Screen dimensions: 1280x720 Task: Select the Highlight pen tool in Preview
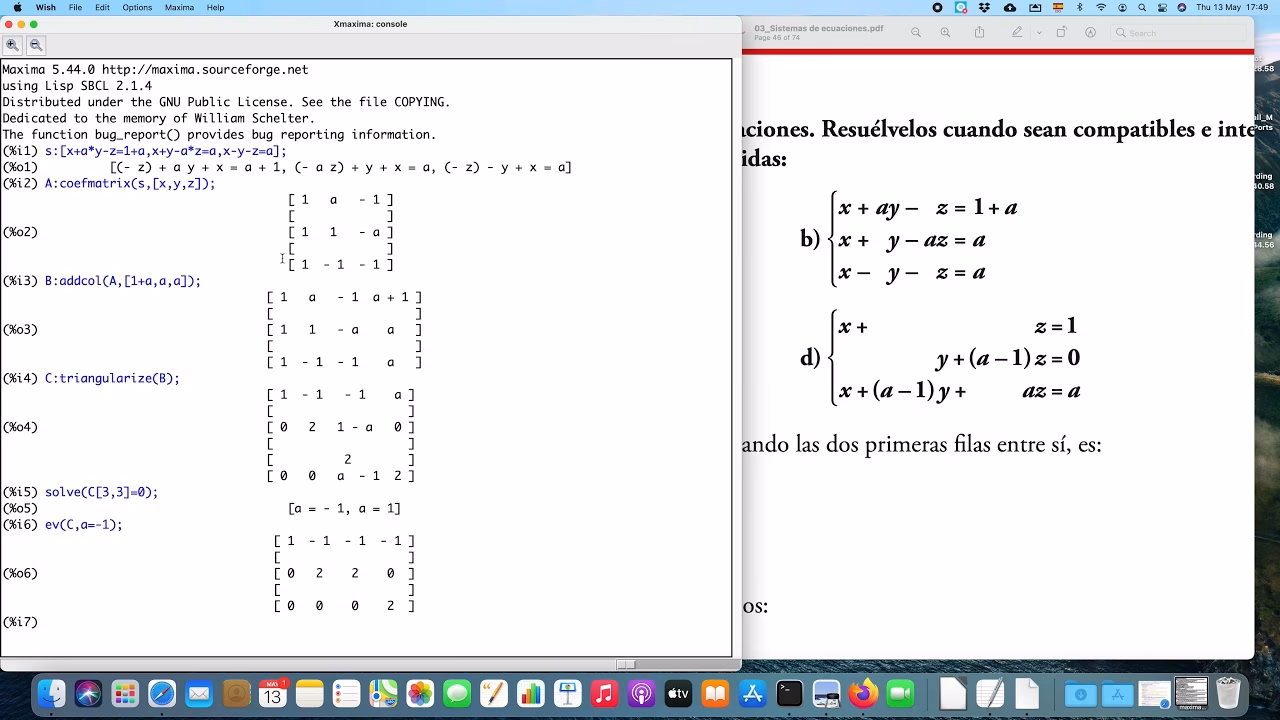click(x=1017, y=33)
